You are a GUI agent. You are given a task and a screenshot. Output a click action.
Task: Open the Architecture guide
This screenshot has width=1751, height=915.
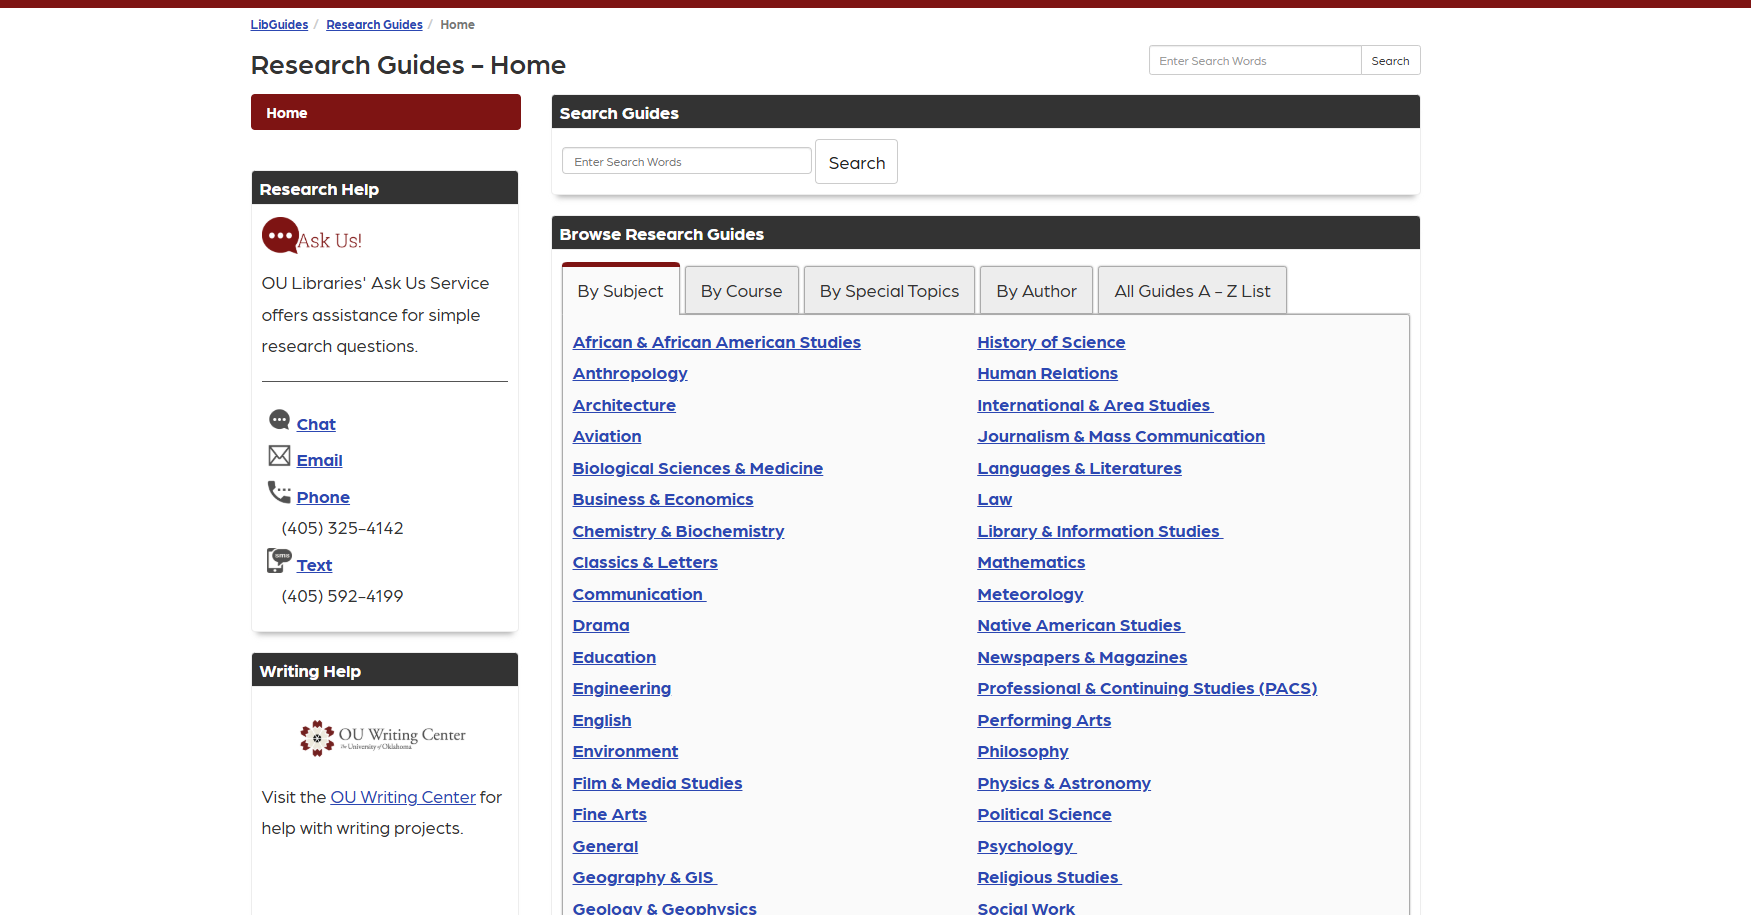coord(624,405)
